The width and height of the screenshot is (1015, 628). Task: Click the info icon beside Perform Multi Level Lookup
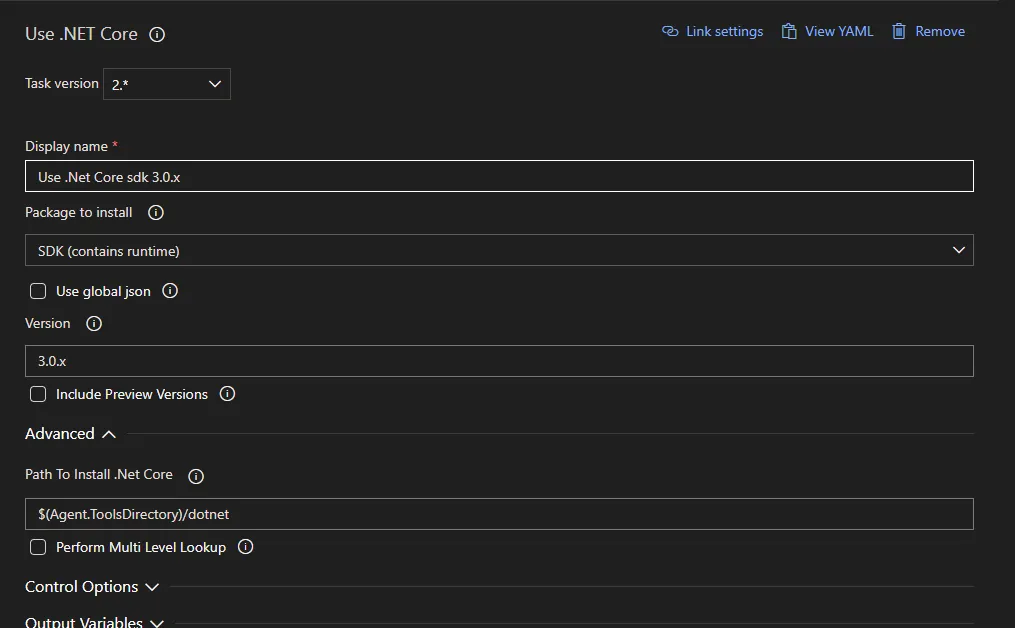click(245, 546)
